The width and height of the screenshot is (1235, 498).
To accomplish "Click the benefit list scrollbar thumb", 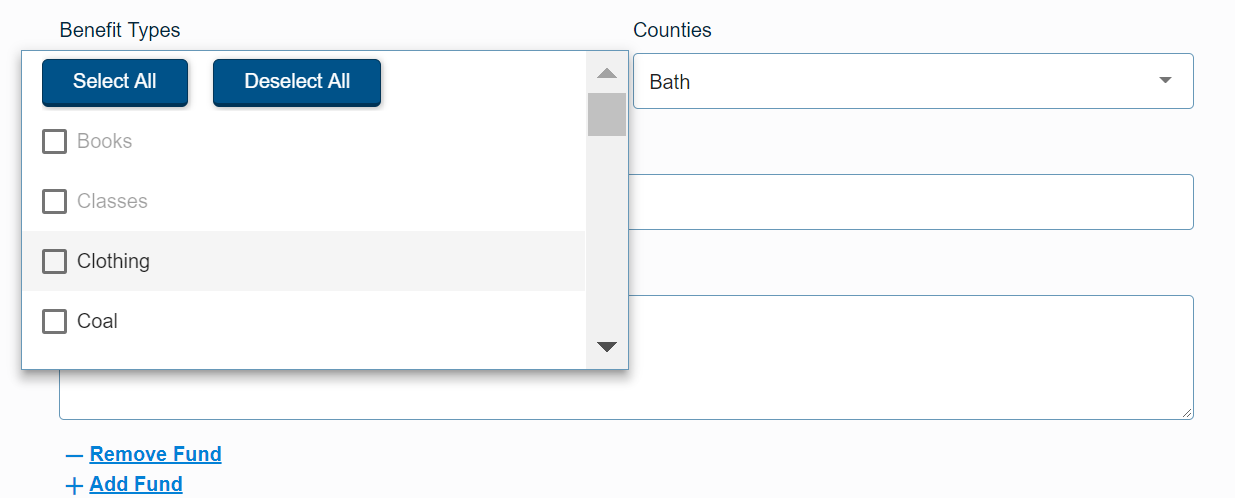I will [x=606, y=114].
